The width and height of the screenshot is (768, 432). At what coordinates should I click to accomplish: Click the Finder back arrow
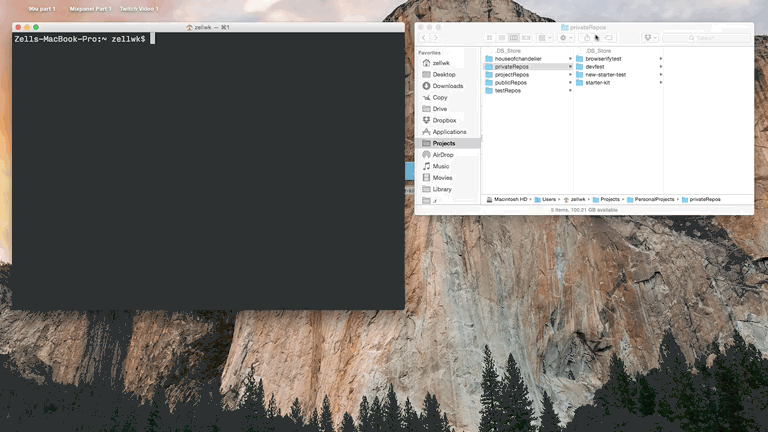pos(423,38)
